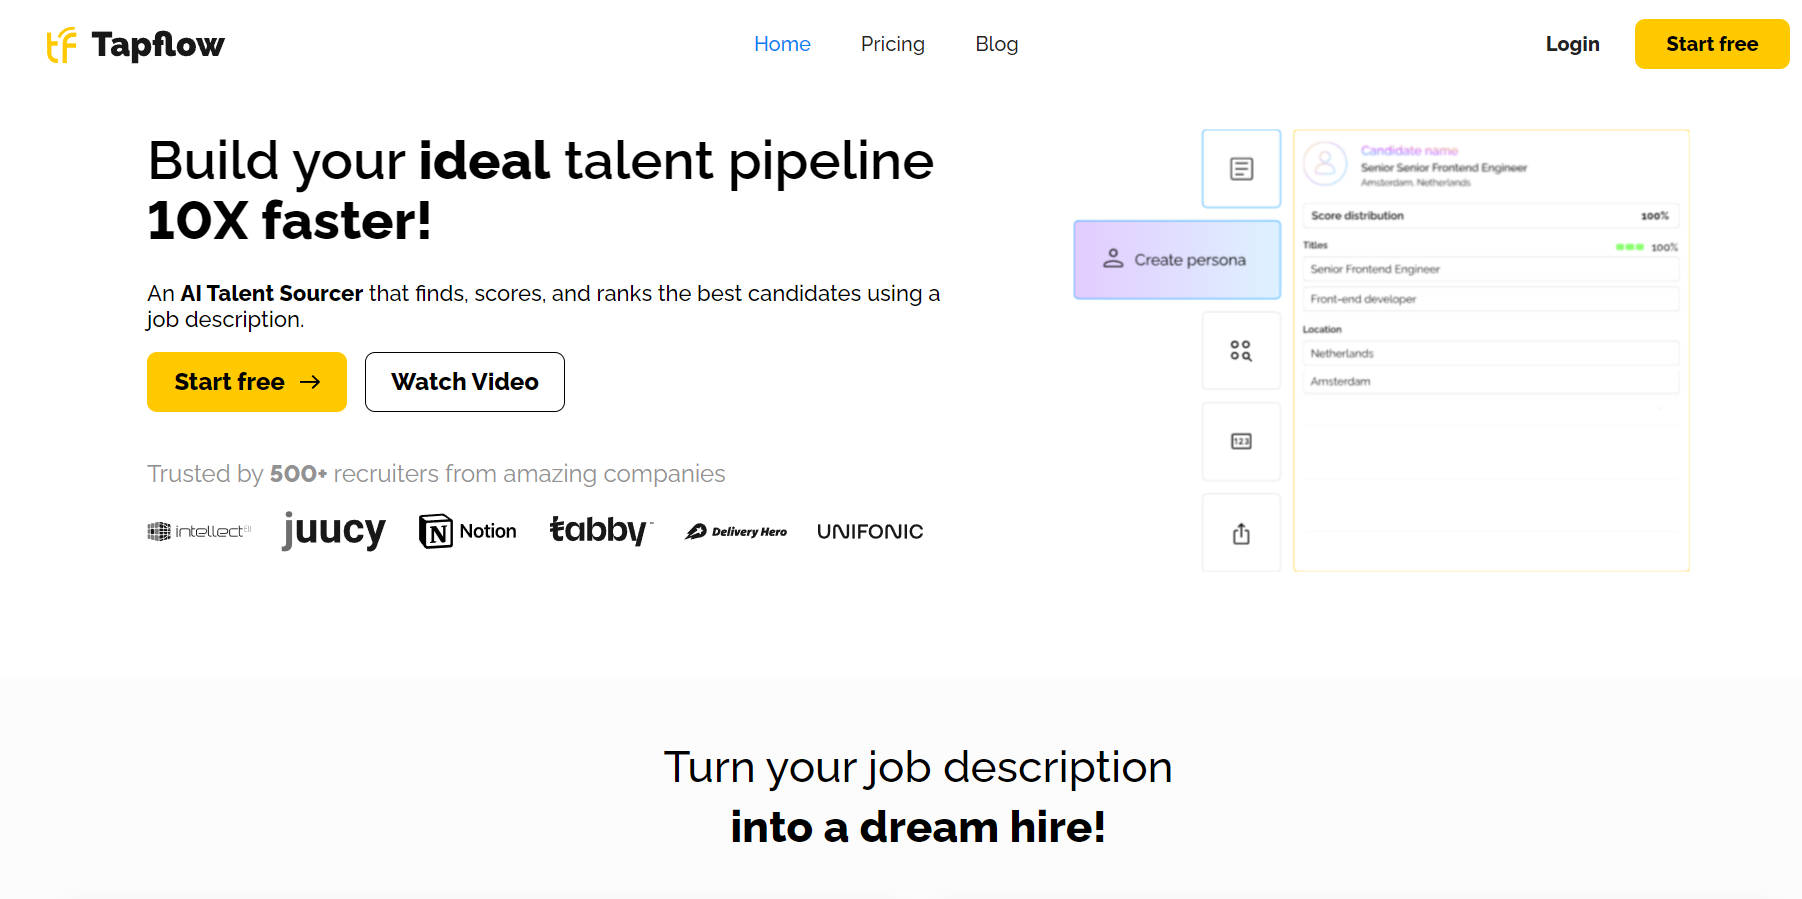Click the tabby company logo
This screenshot has height=899, width=1802.
click(600, 530)
